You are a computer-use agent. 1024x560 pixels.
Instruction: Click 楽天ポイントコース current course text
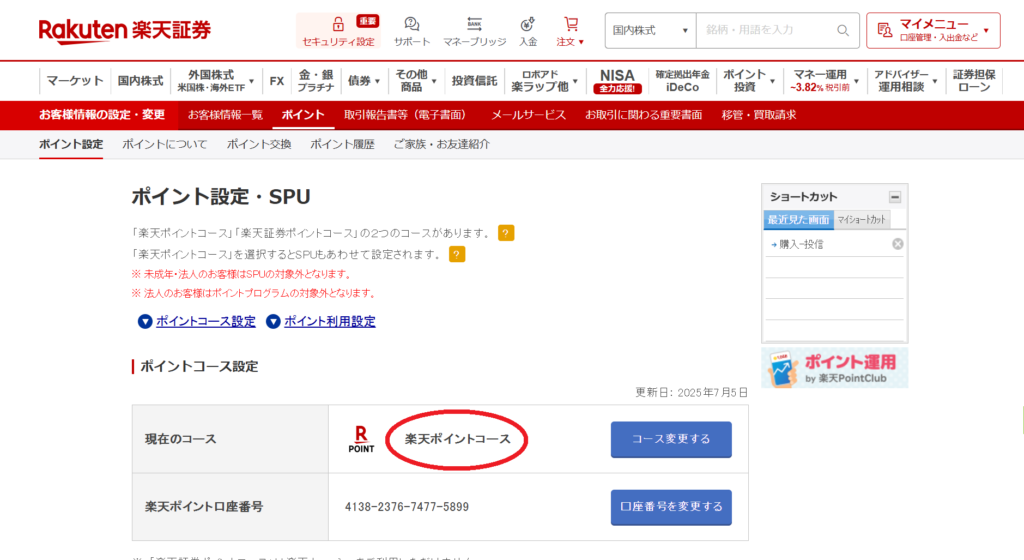coord(457,439)
